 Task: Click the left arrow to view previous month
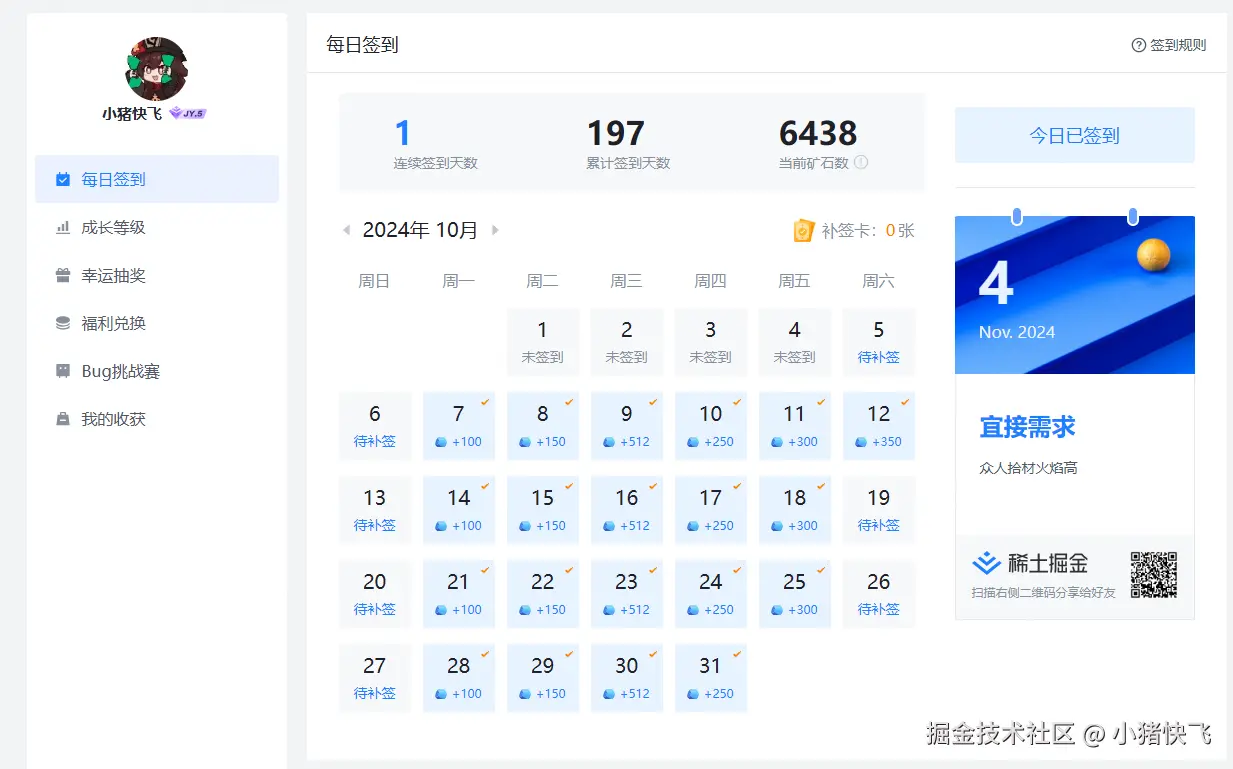(x=346, y=229)
